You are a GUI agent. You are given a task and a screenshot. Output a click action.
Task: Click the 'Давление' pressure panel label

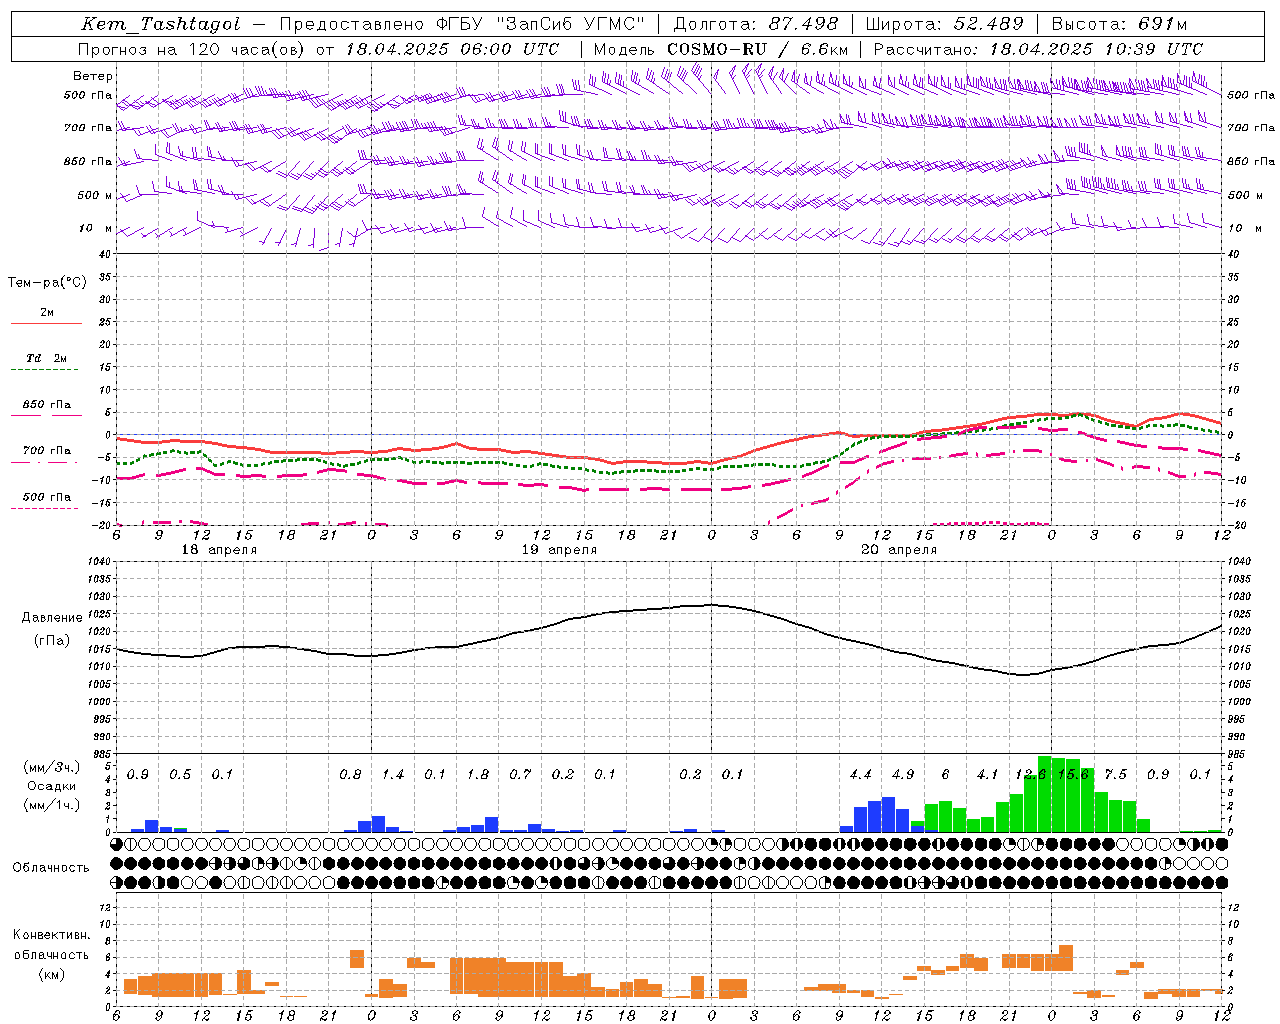[52, 618]
